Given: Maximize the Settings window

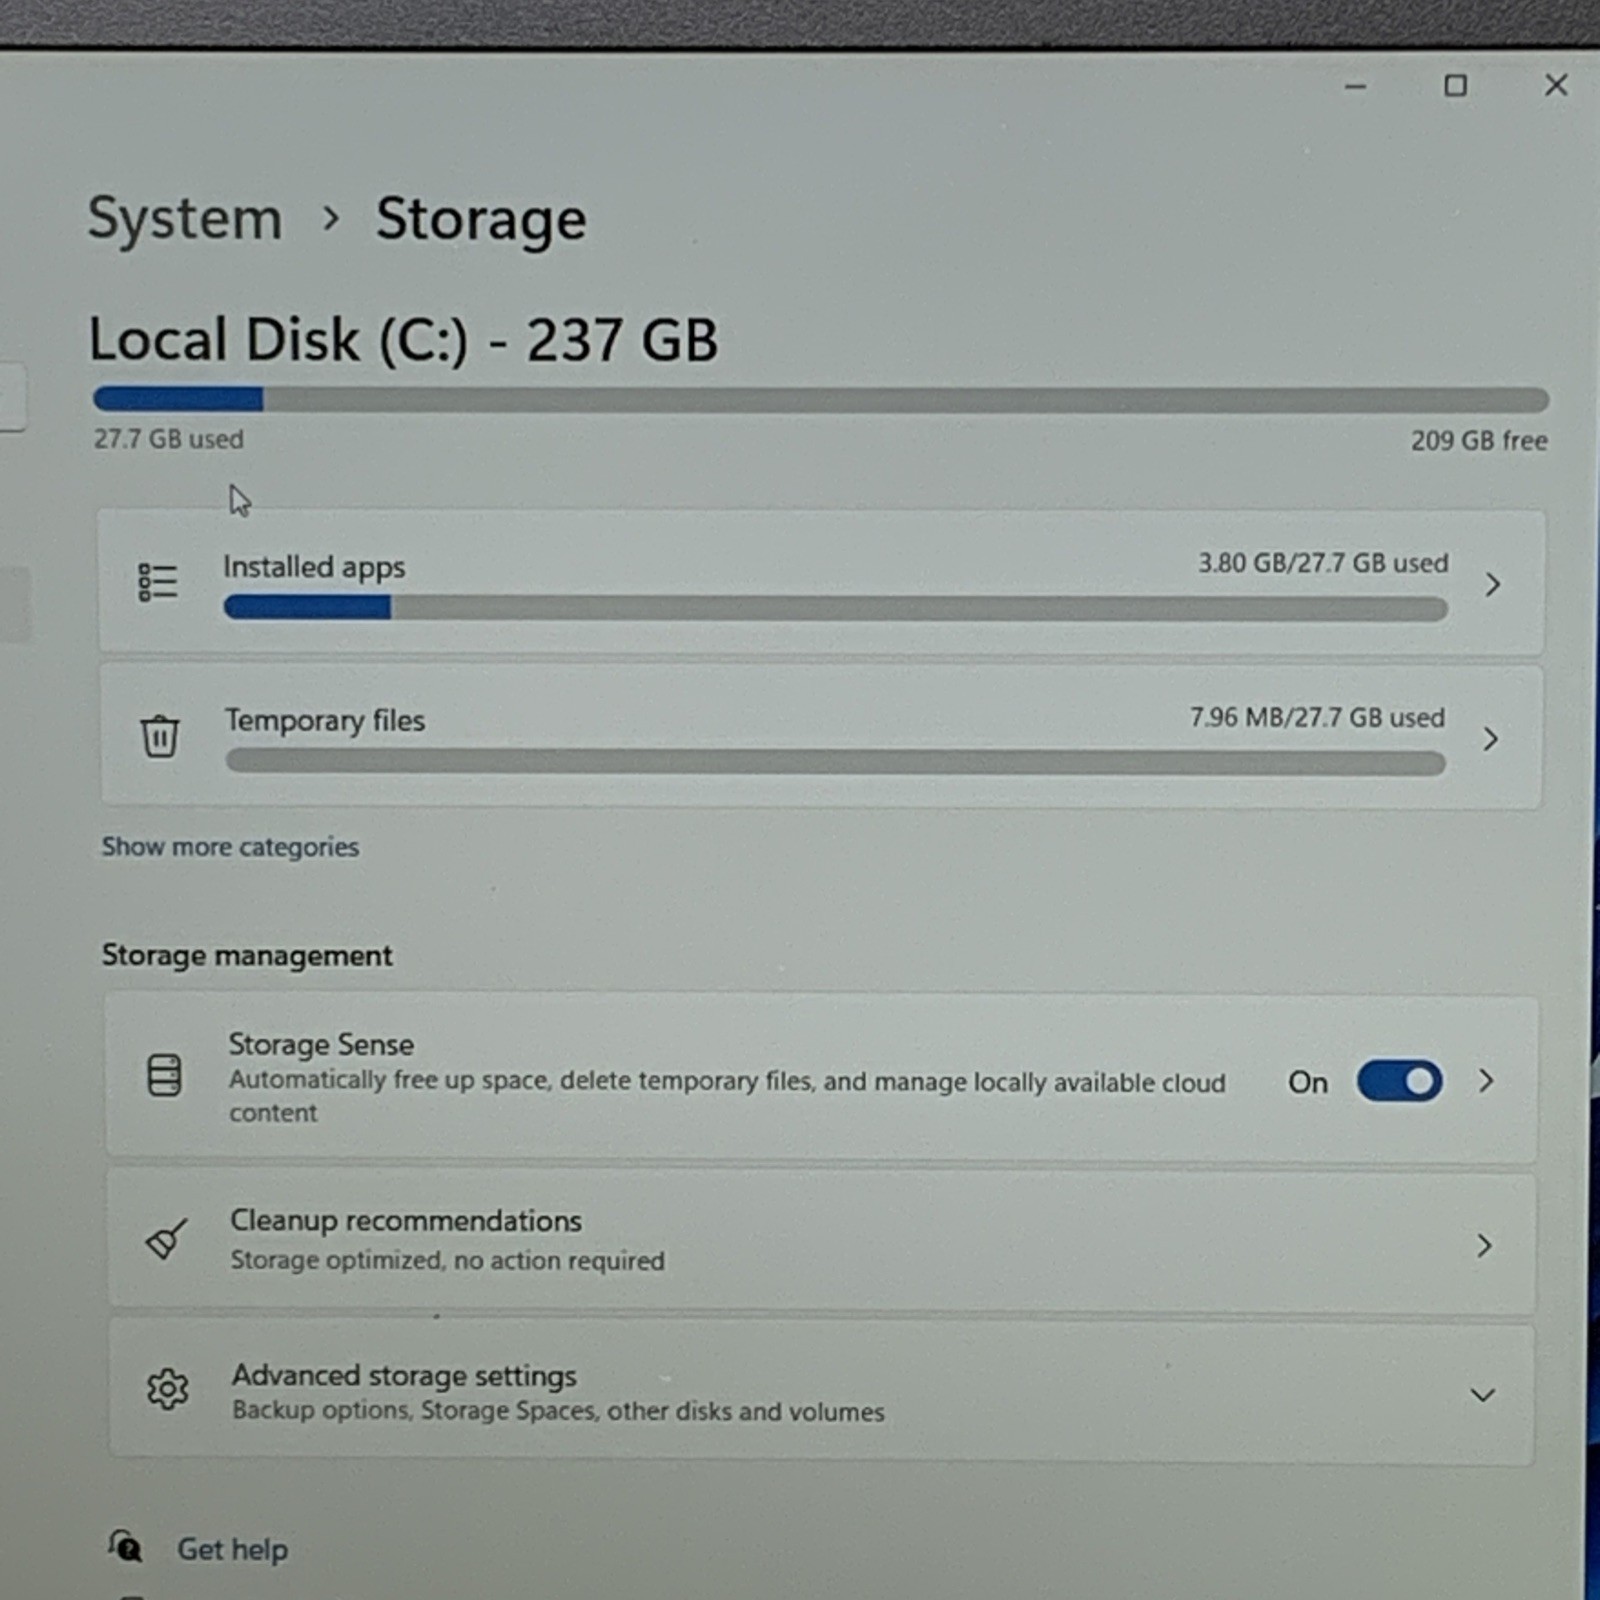Looking at the screenshot, I should tap(1456, 86).
